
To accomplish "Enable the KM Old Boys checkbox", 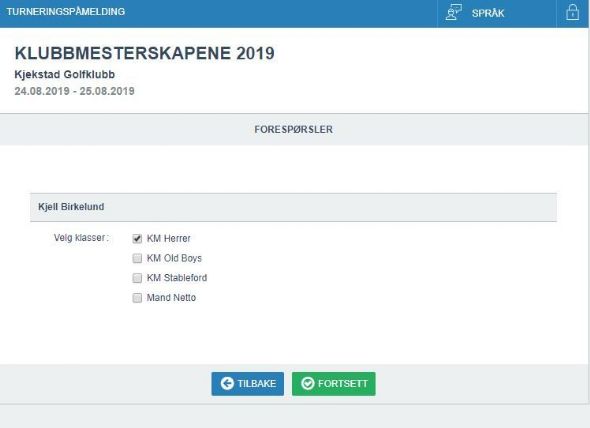I will pyautogui.click(x=137, y=258).
